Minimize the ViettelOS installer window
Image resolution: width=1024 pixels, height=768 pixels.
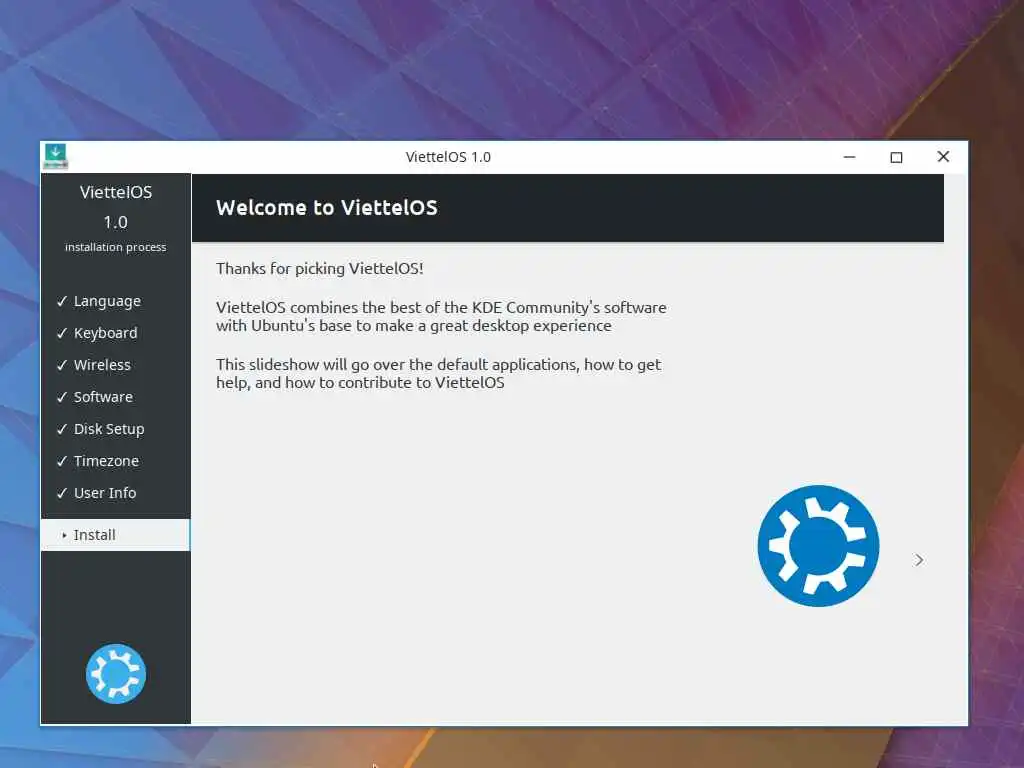point(849,157)
